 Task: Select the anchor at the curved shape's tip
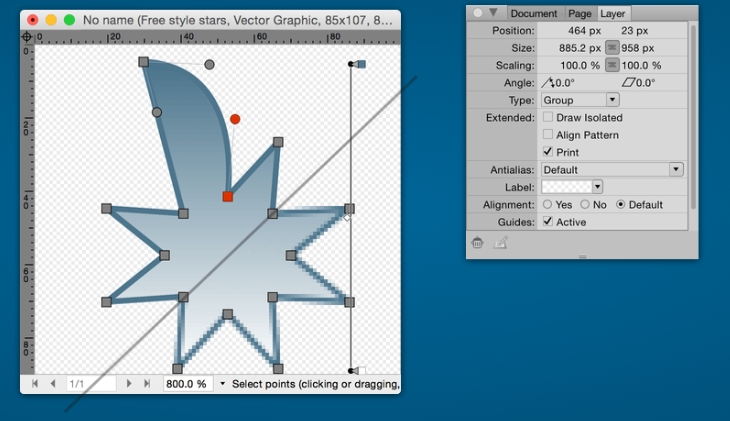(x=143, y=62)
